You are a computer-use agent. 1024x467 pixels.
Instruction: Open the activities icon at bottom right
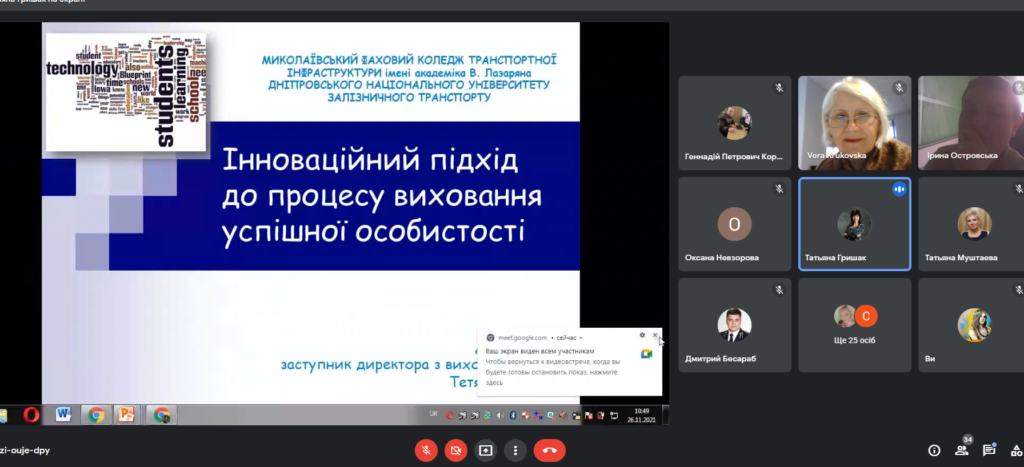tap(1016, 450)
